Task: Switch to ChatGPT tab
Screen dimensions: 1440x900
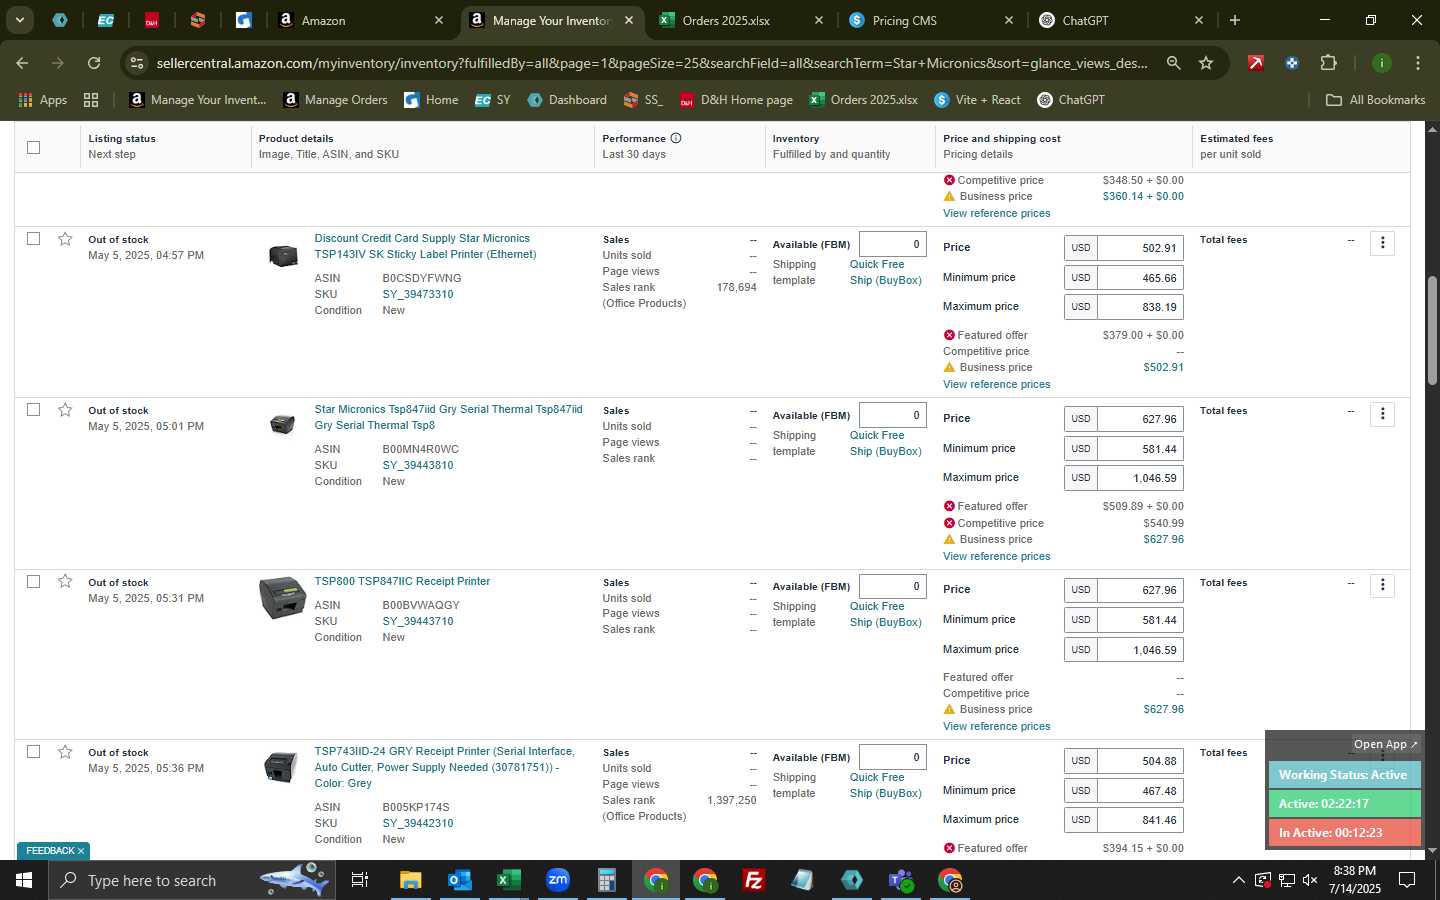Action: tap(1121, 20)
